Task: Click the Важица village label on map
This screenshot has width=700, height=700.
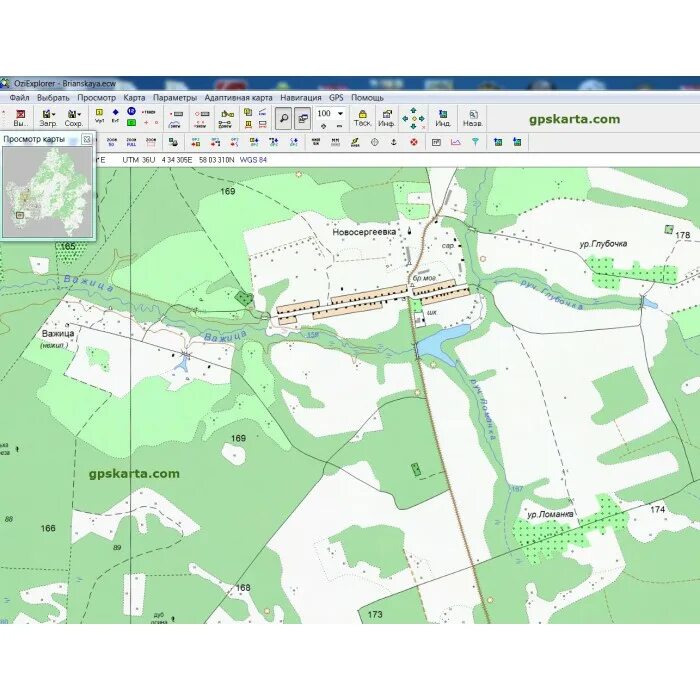Action: pyautogui.click(x=58, y=333)
